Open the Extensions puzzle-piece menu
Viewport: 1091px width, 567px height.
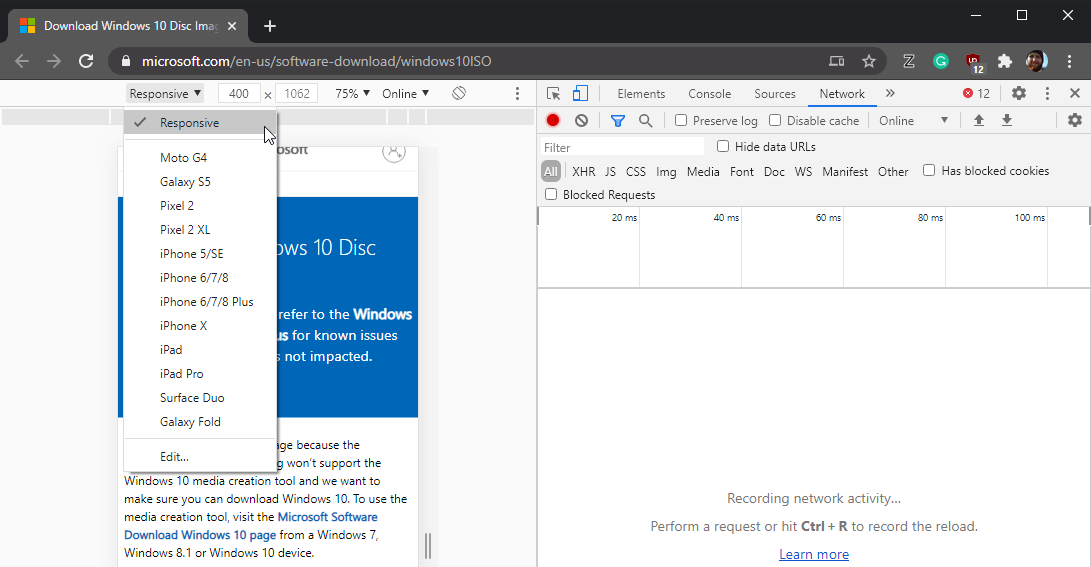[1005, 61]
